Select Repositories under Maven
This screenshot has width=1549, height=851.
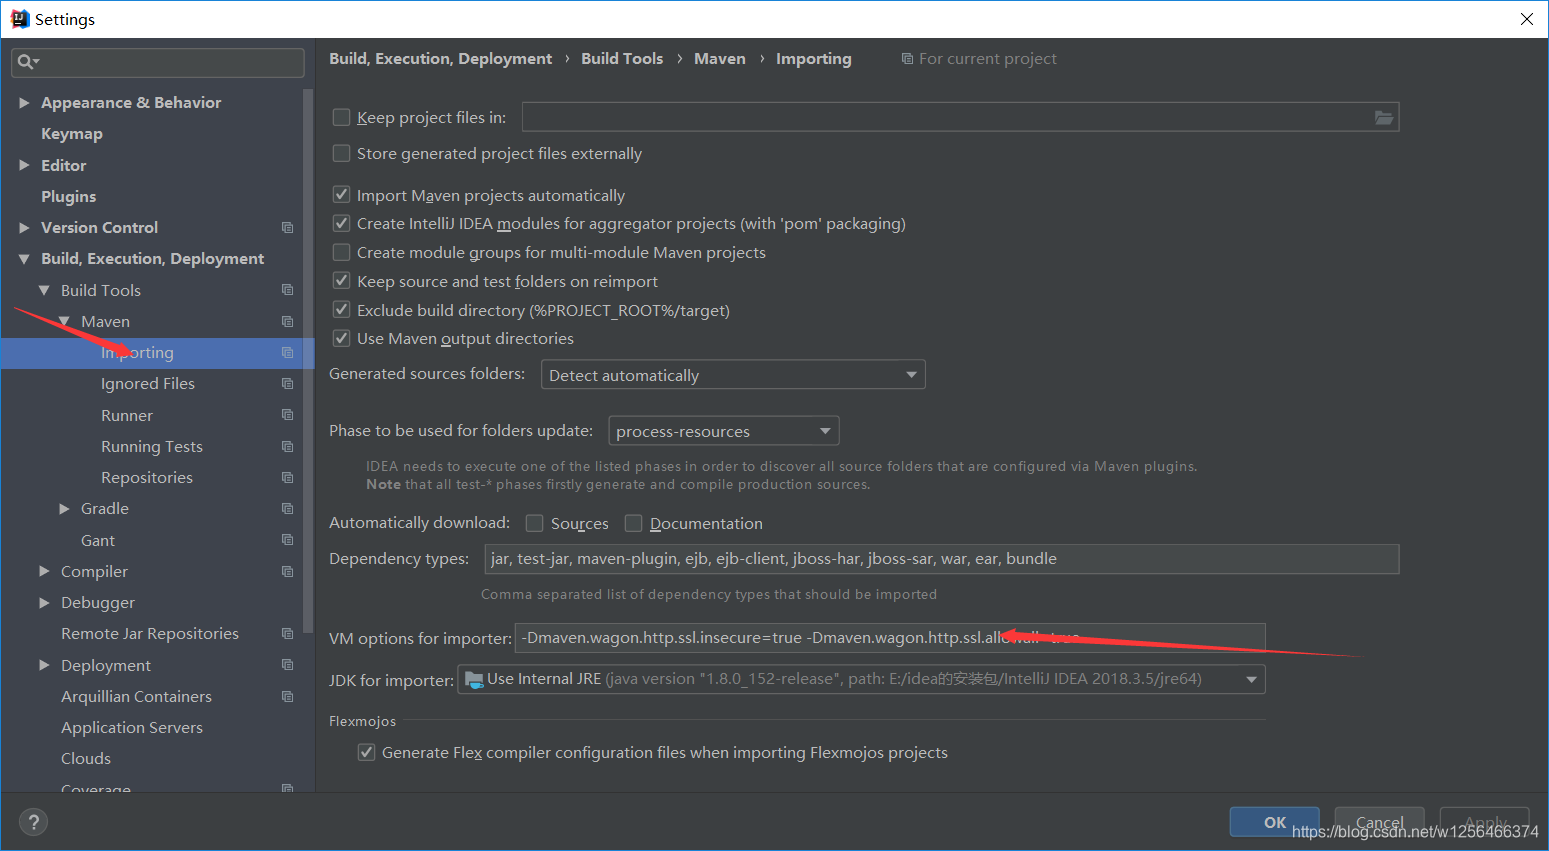tap(147, 477)
